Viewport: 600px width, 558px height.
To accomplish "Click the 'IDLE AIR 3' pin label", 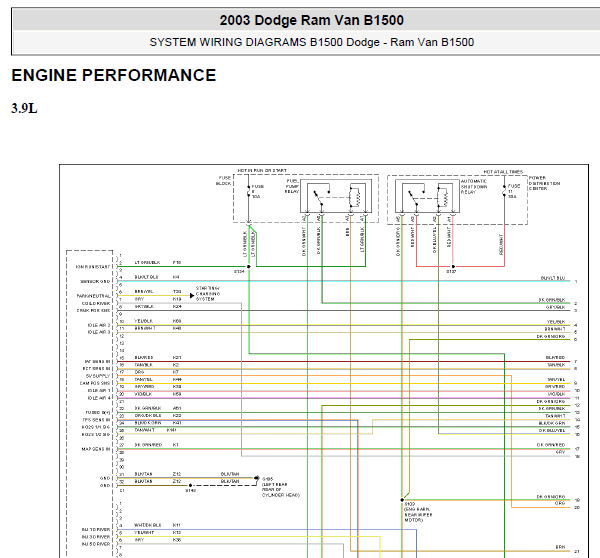I will click(99, 332).
